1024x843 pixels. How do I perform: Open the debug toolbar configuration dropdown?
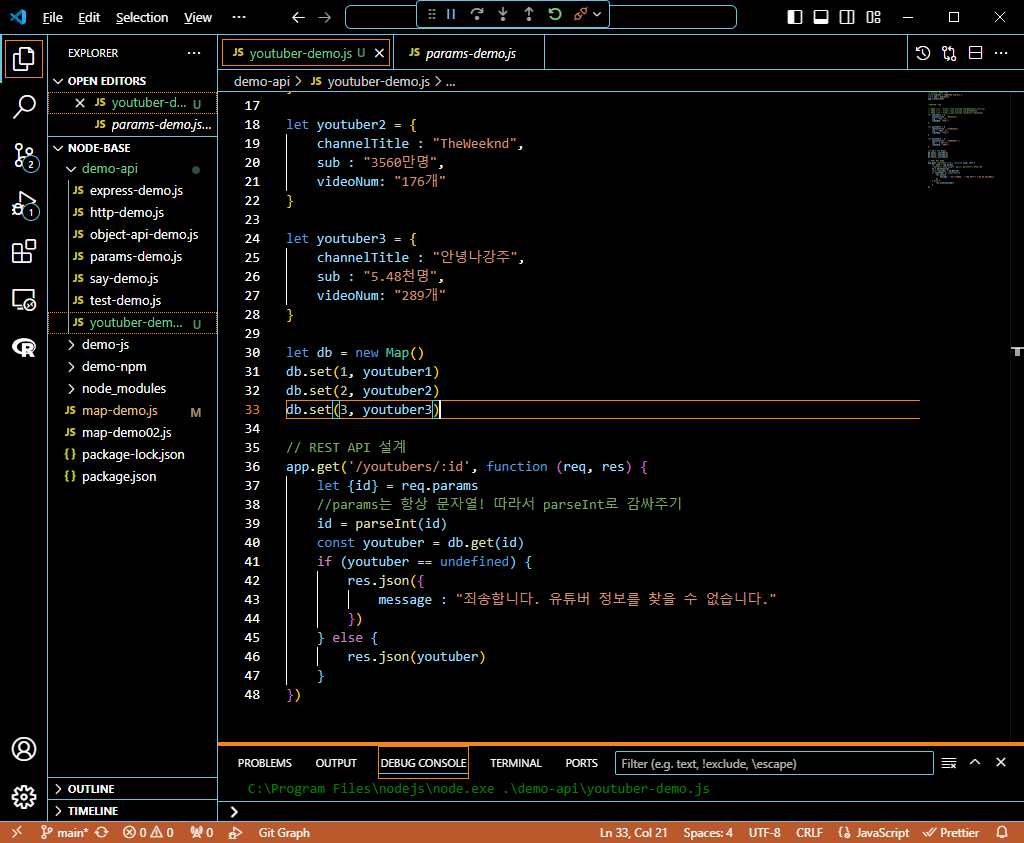pos(597,14)
